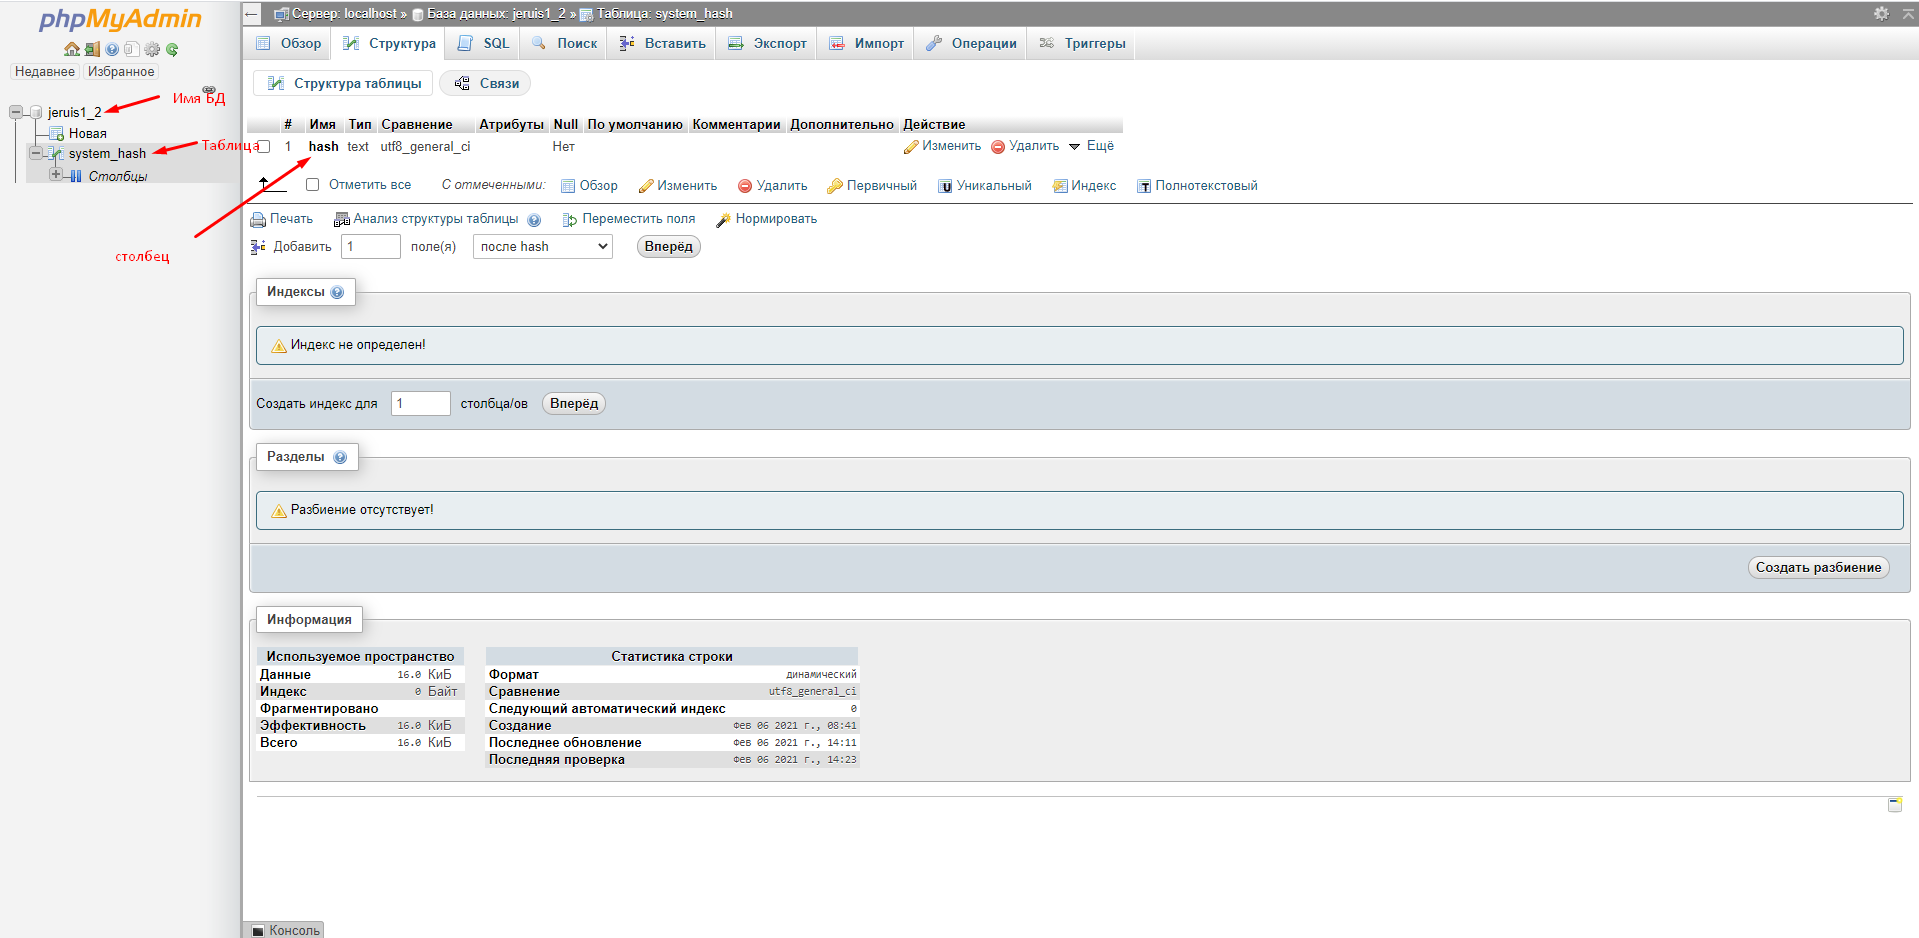
Task: Click the index columns count input
Action: point(421,404)
